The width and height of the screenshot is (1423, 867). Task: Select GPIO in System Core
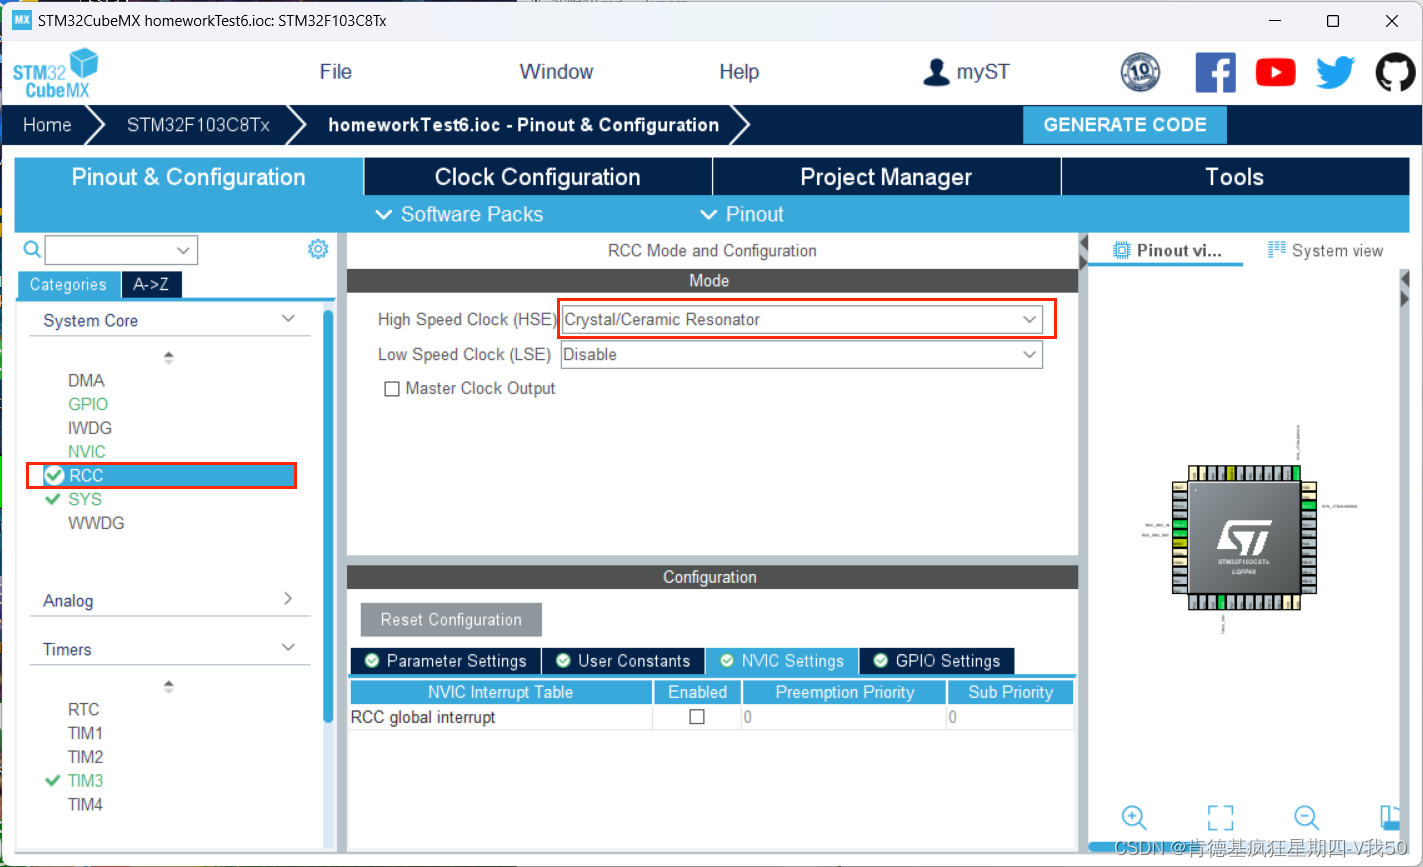[x=88, y=404]
